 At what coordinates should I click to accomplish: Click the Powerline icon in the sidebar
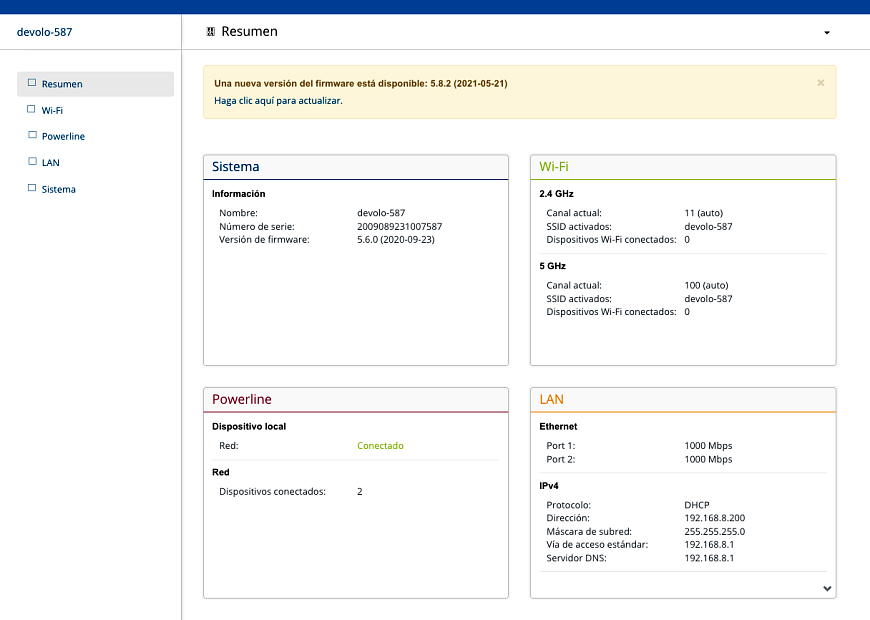(x=32, y=135)
